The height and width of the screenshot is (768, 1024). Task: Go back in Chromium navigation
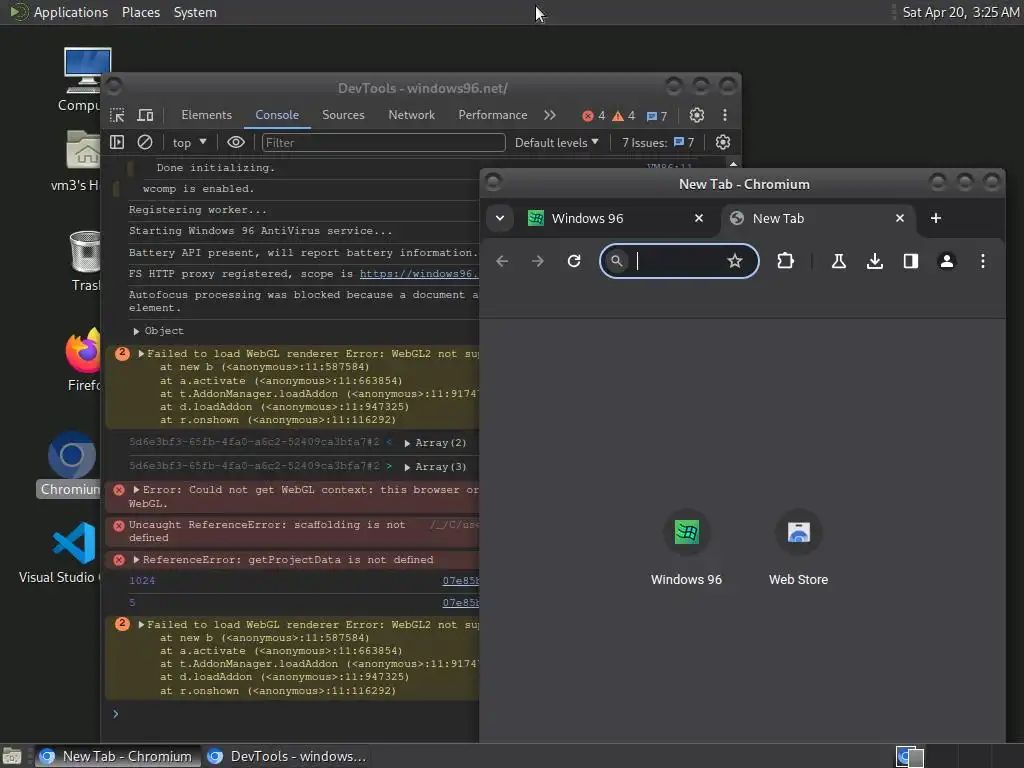502,261
